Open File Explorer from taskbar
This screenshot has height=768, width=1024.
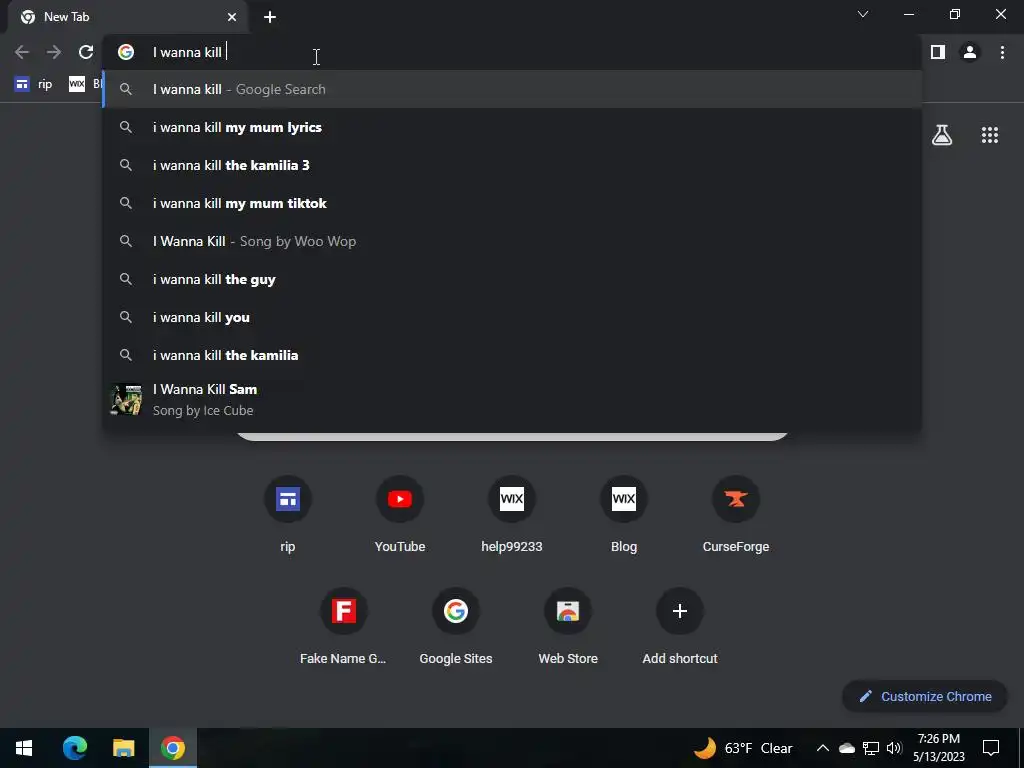point(123,748)
